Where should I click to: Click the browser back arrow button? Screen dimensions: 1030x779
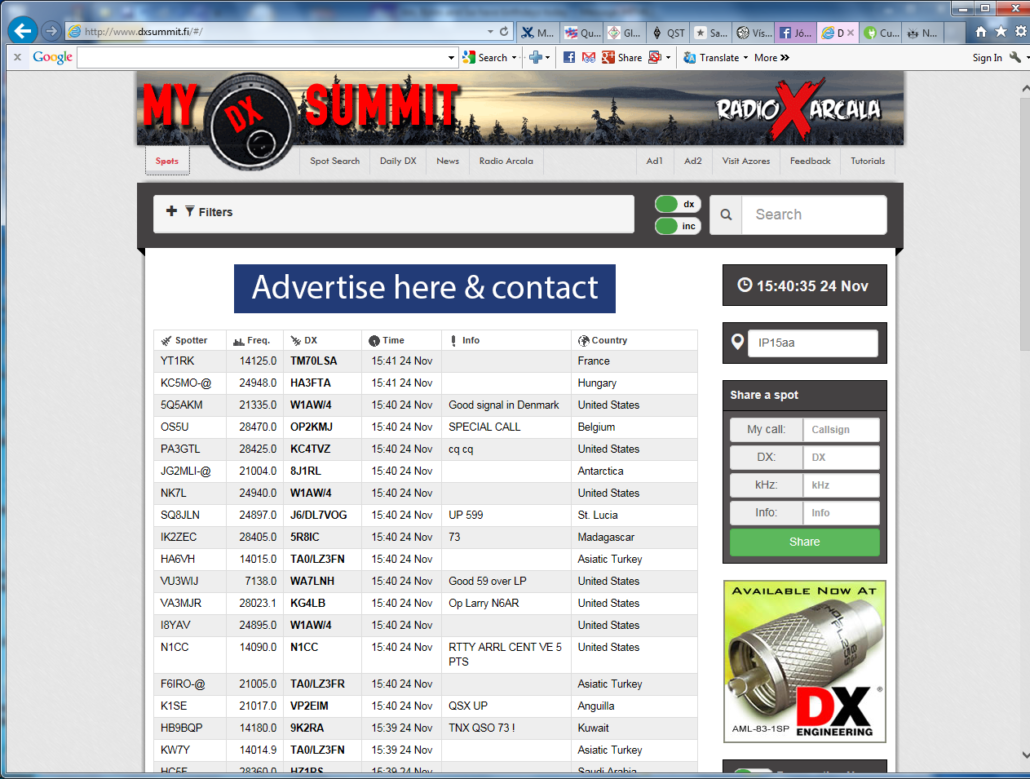click(x=22, y=30)
